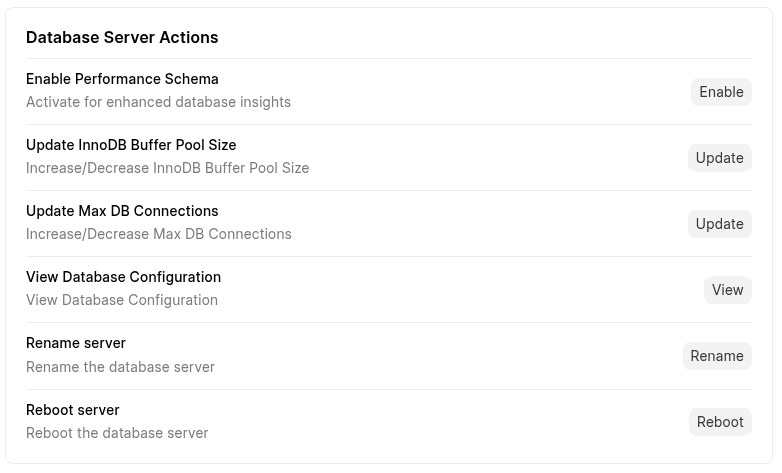The width and height of the screenshot is (782, 473).
Task: Click the gray View Database Configuration subtitle
Action: 122,300
